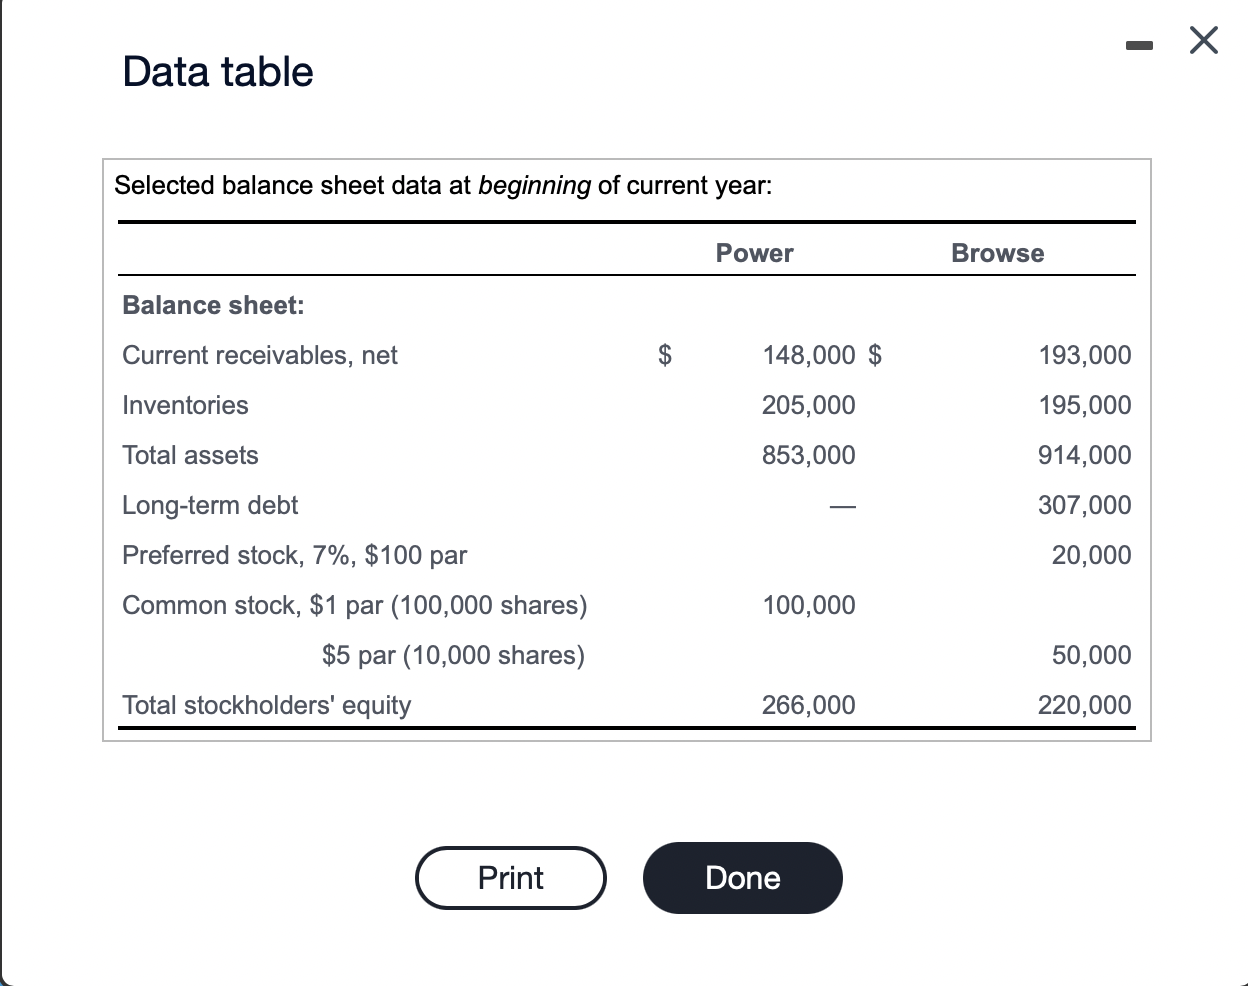Select Browse long-term debt value 307,000
This screenshot has height=986, width=1248.
(x=1085, y=505)
